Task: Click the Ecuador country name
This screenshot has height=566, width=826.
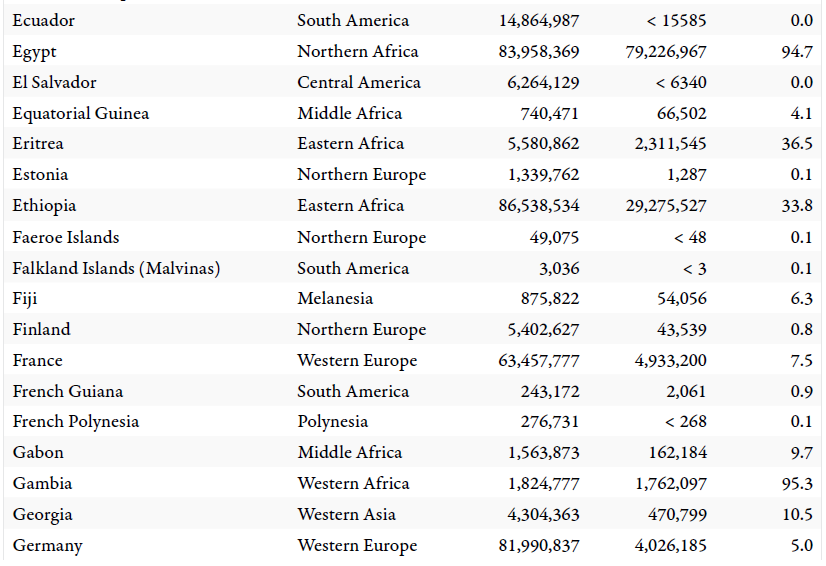Action: click(x=44, y=20)
